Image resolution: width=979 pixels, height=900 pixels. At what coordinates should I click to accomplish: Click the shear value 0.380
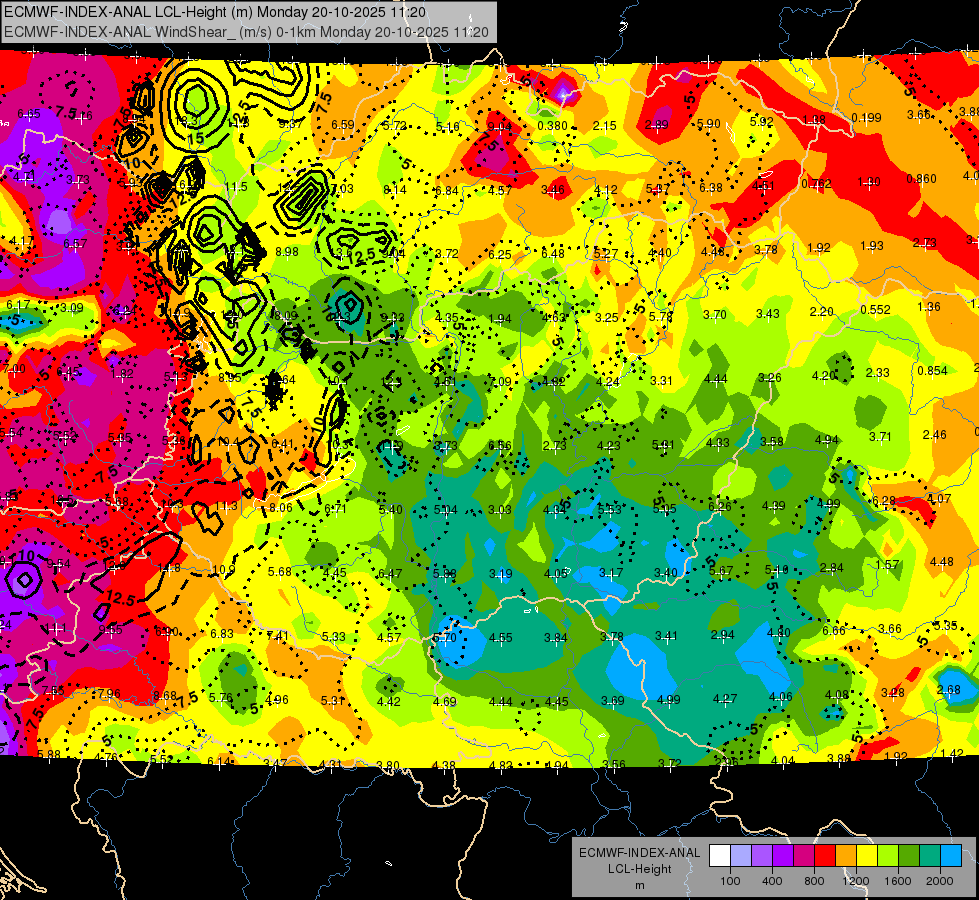point(553,126)
